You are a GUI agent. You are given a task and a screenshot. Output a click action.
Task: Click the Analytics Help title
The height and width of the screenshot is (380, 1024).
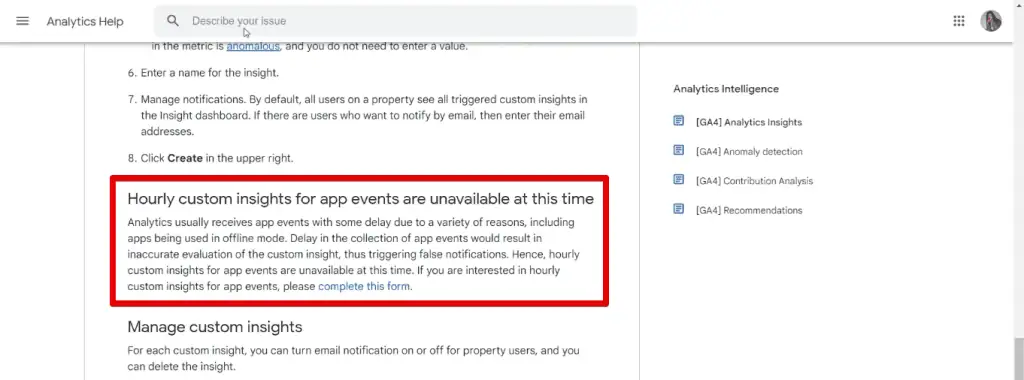pyautogui.click(x=85, y=22)
